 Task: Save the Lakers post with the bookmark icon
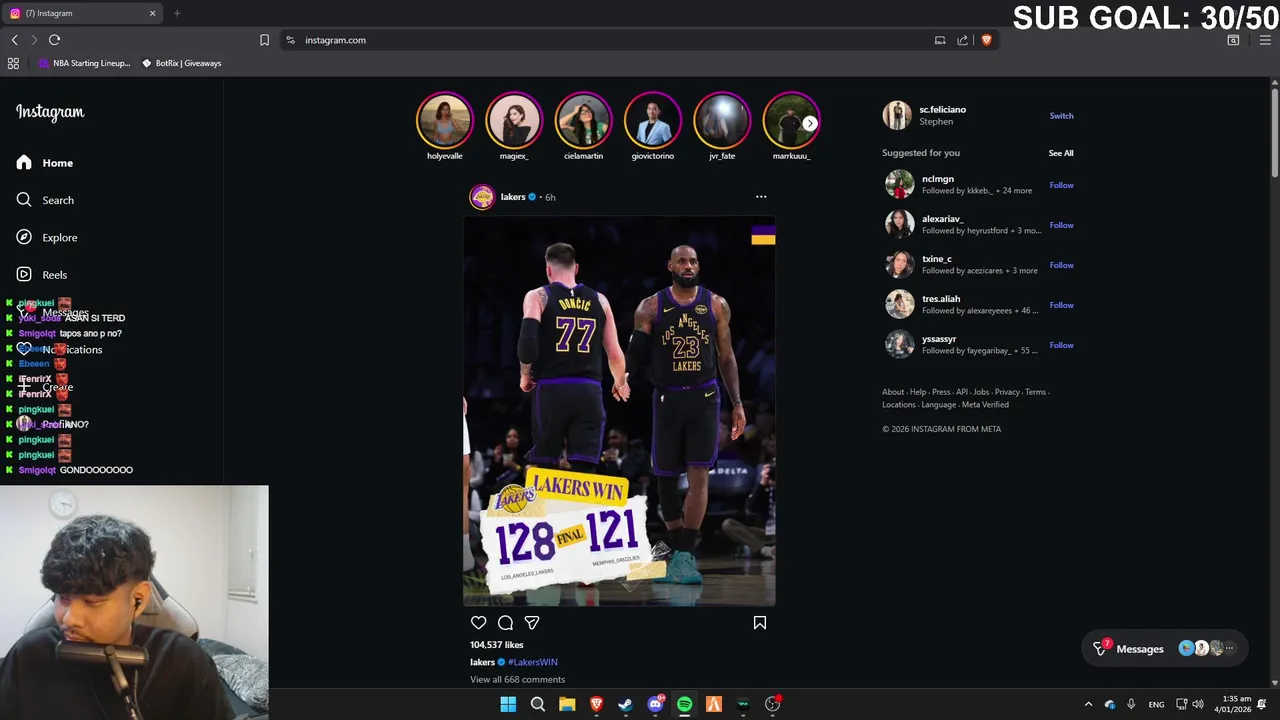pyautogui.click(x=760, y=623)
